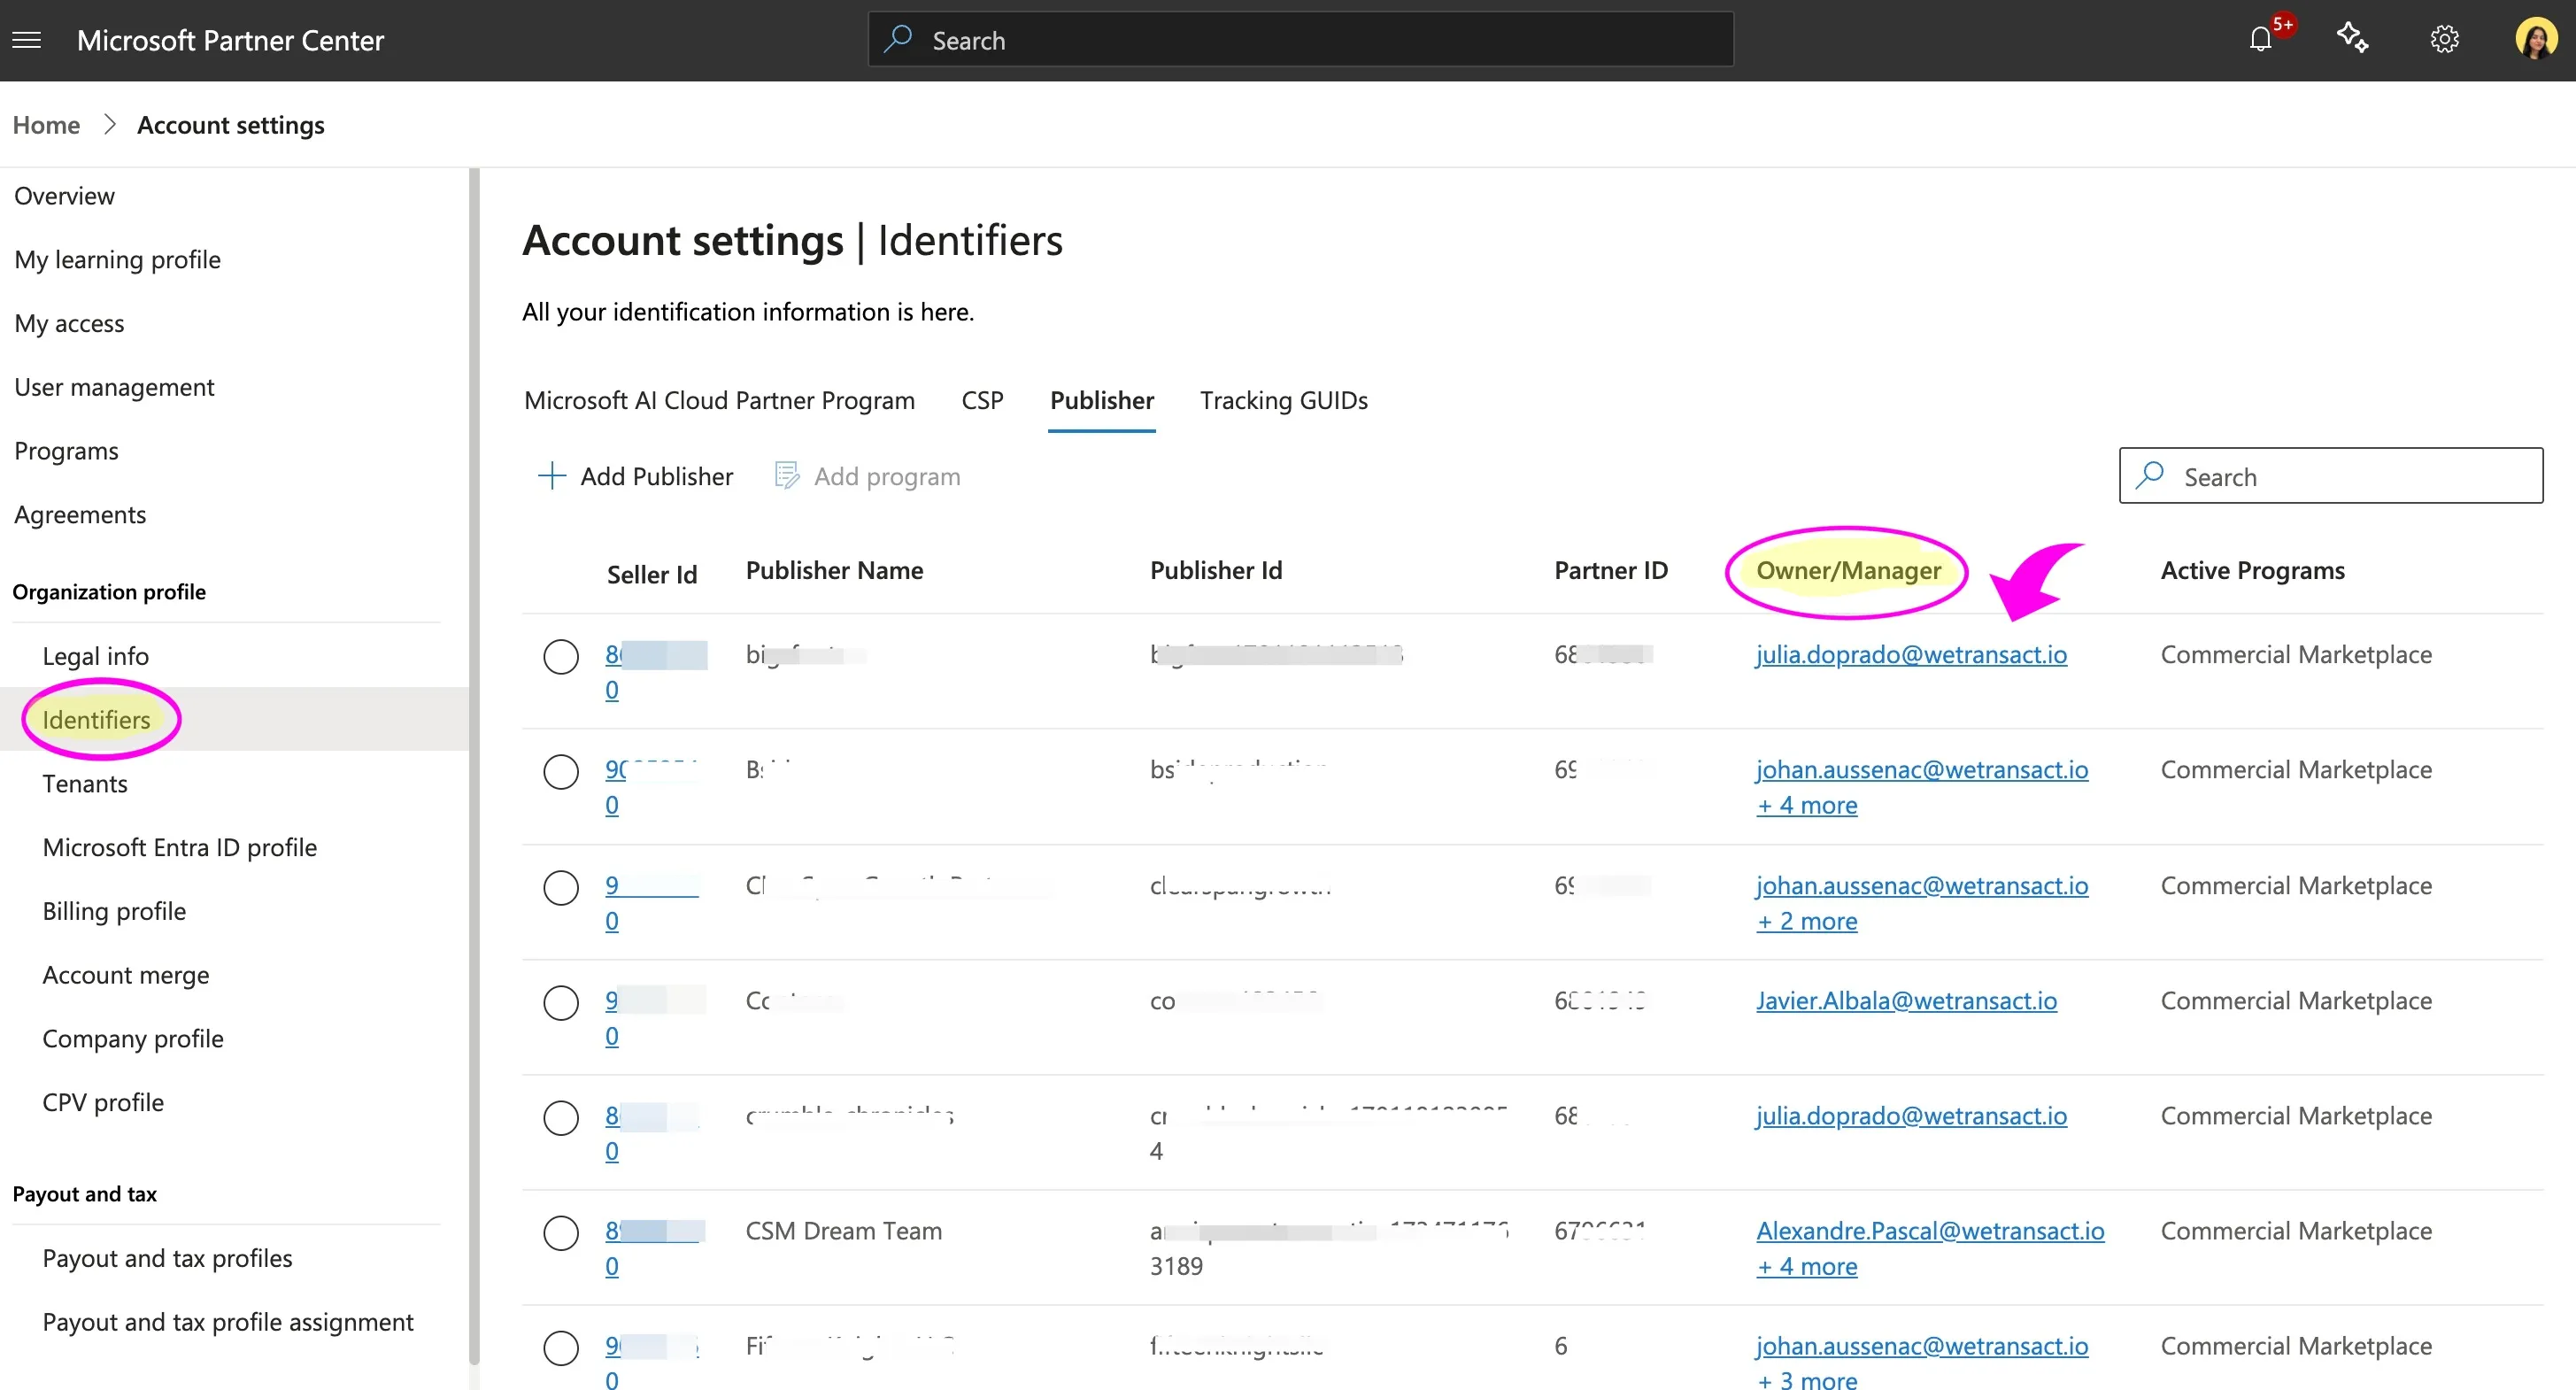Screen dimensions: 2576x1390
Task: Open Company profile page
Action: [133, 1039]
